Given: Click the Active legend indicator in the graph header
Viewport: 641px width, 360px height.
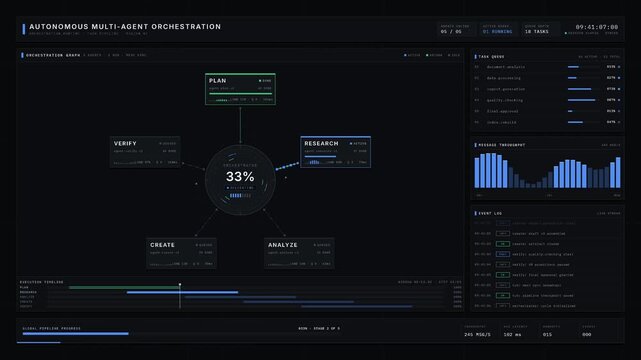Looking at the screenshot, I should click(x=412, y=55).
